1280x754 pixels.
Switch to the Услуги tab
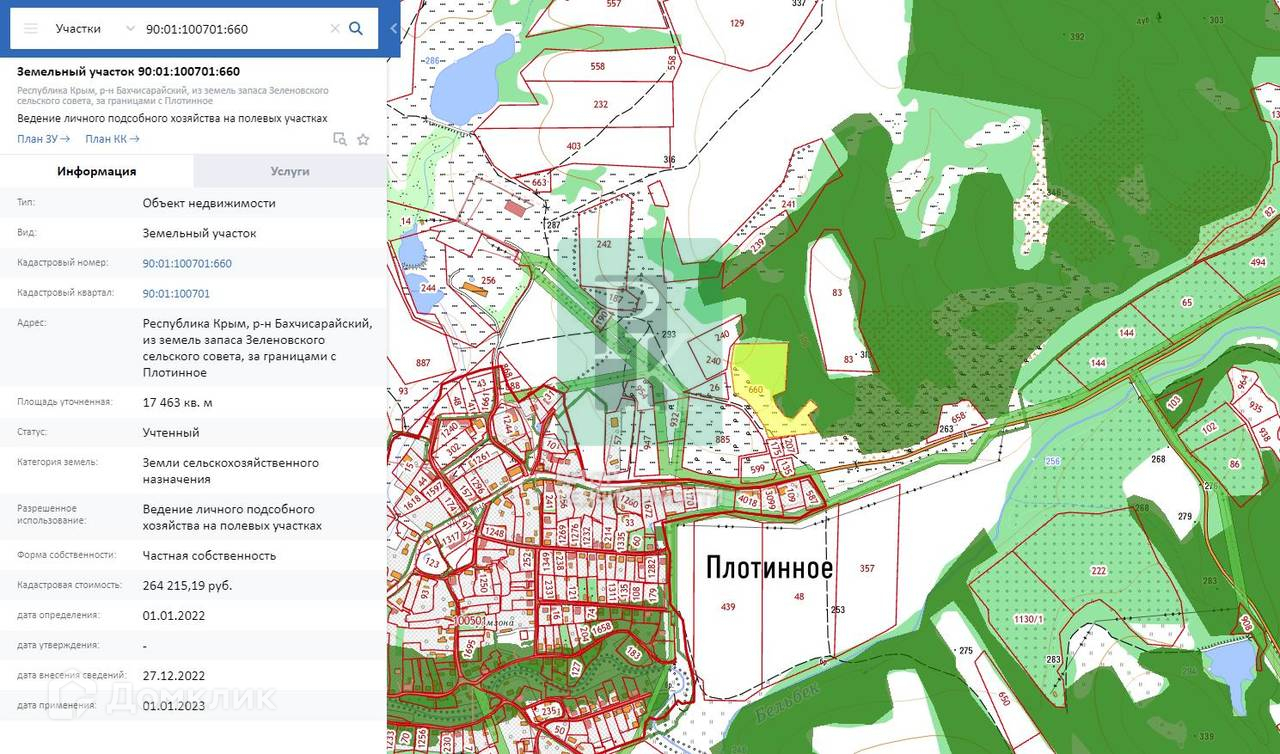(290, 171)
